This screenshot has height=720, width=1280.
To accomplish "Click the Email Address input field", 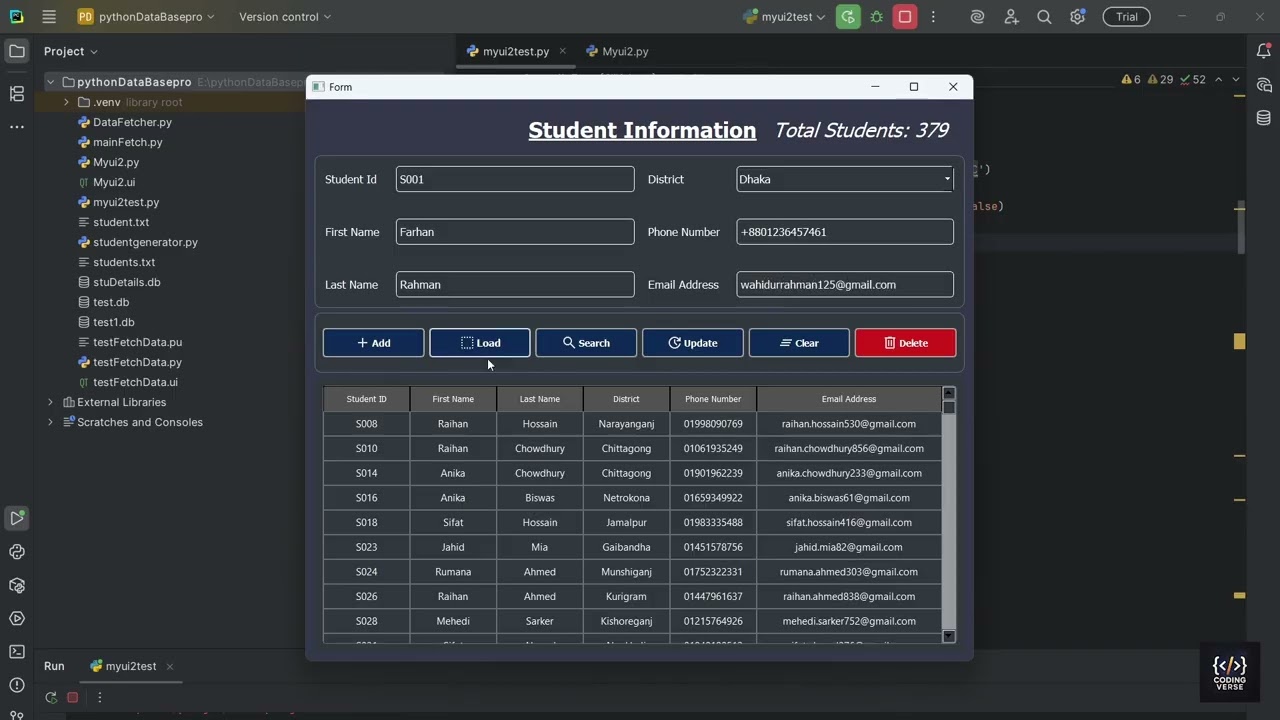I will [x=845, y=284].
